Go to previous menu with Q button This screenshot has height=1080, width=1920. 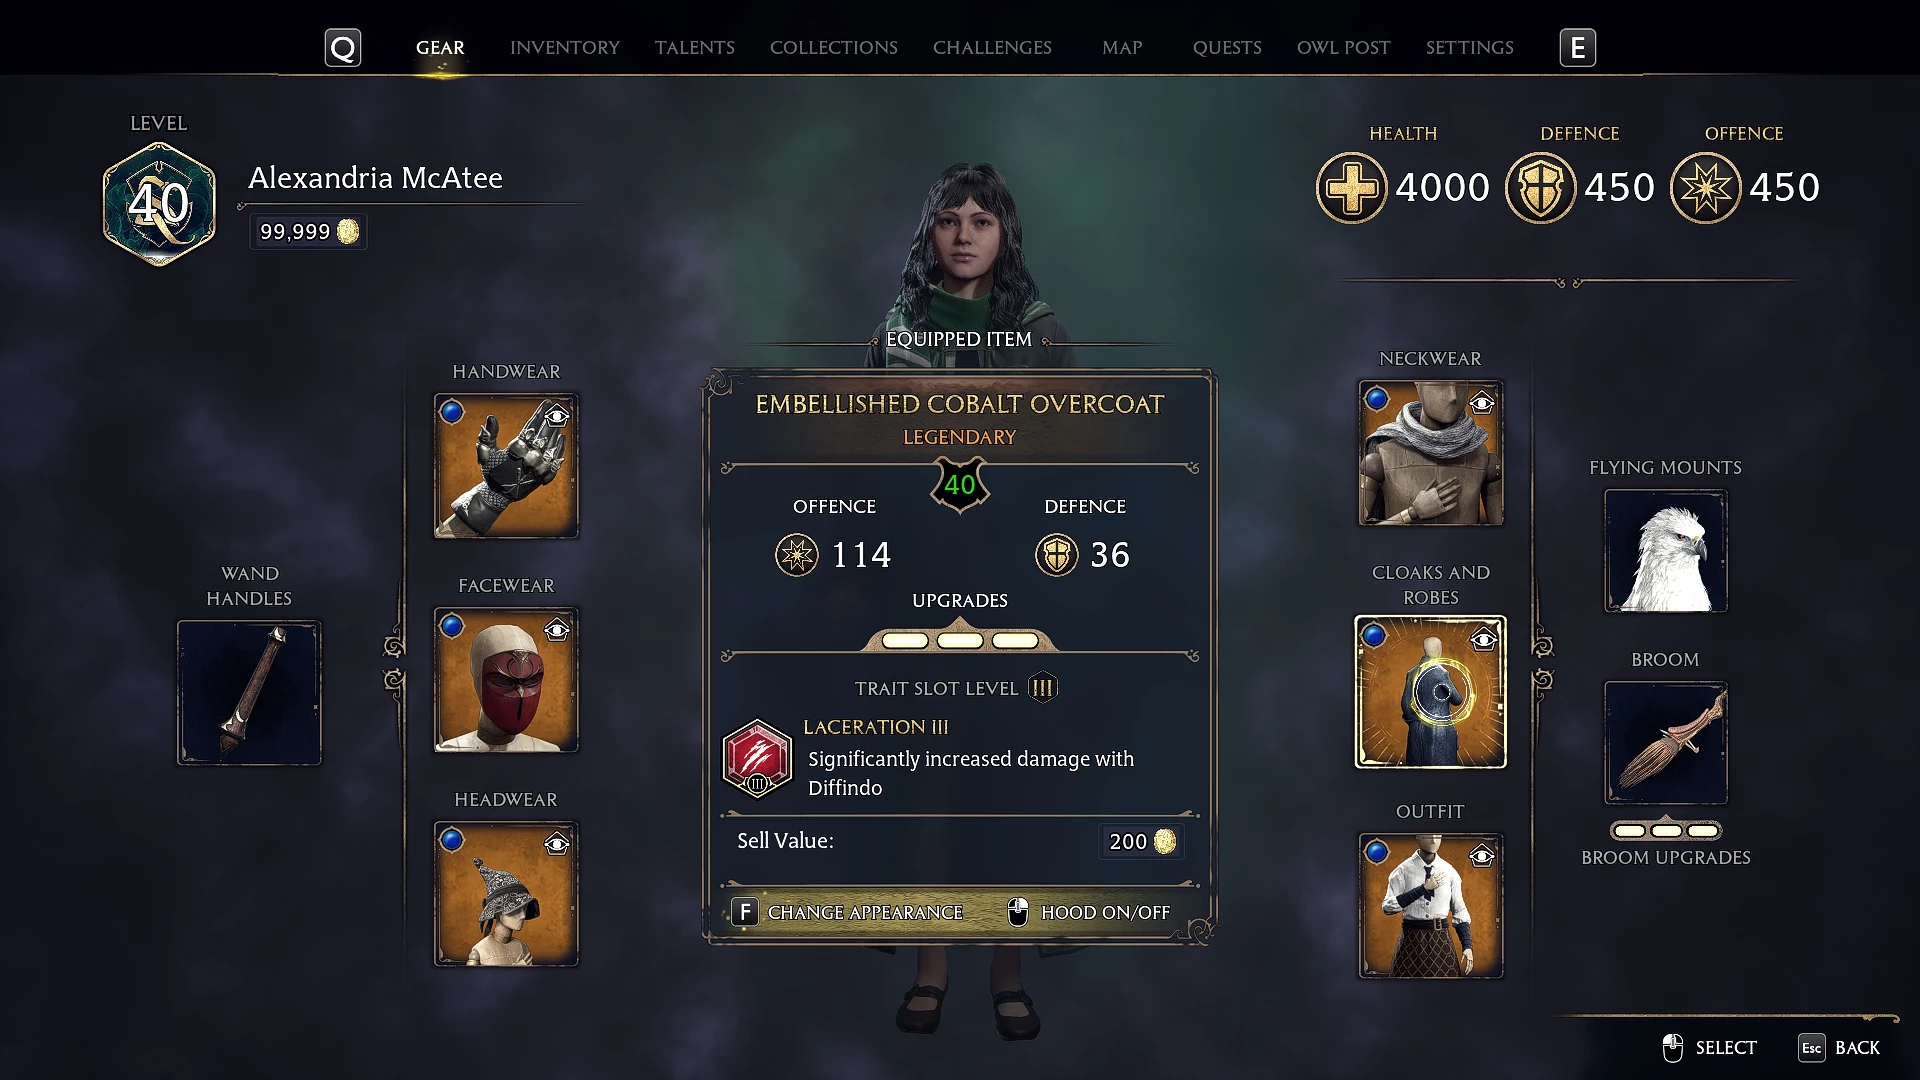[x=343, y=48]
